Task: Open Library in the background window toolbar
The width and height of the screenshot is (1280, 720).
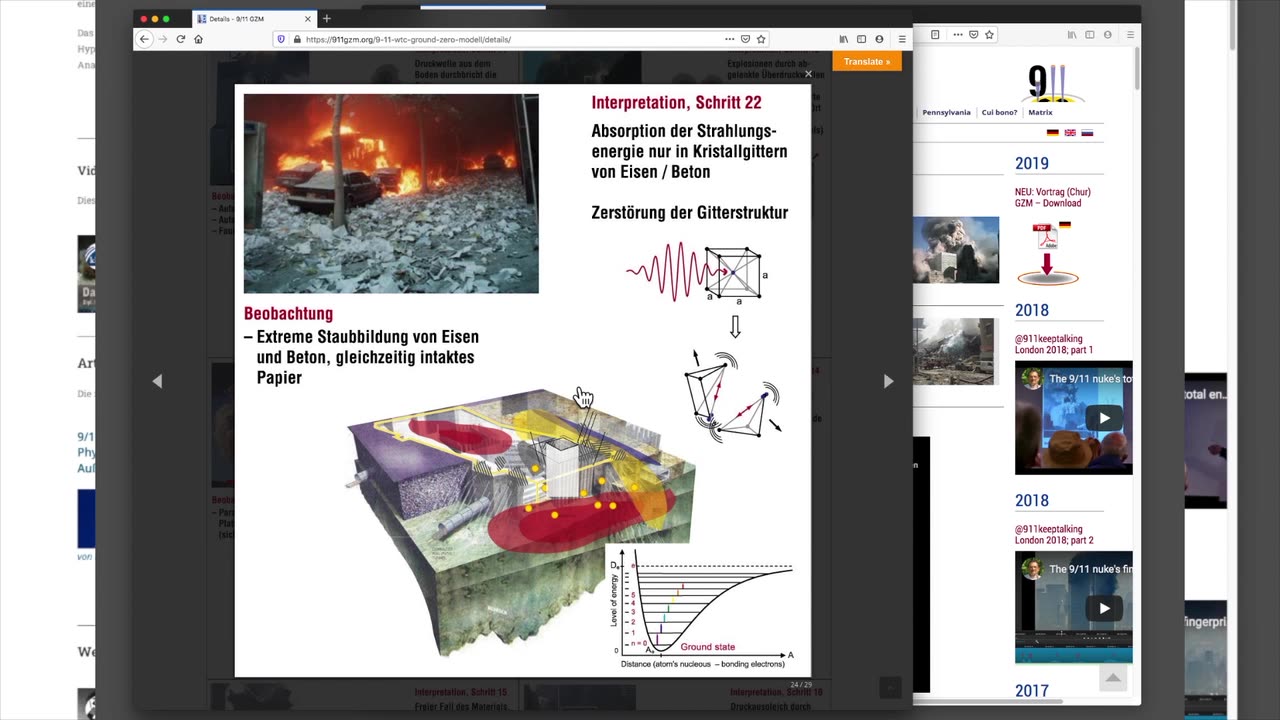Action: 1072,35
